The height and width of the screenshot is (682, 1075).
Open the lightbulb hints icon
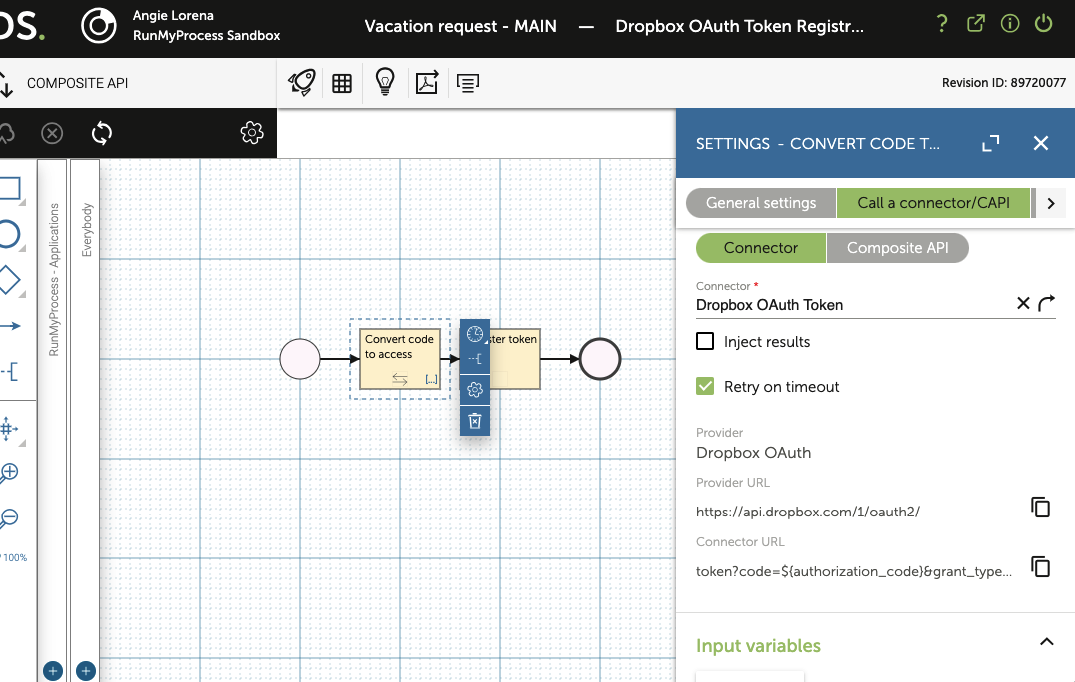(x=385, y=82)
